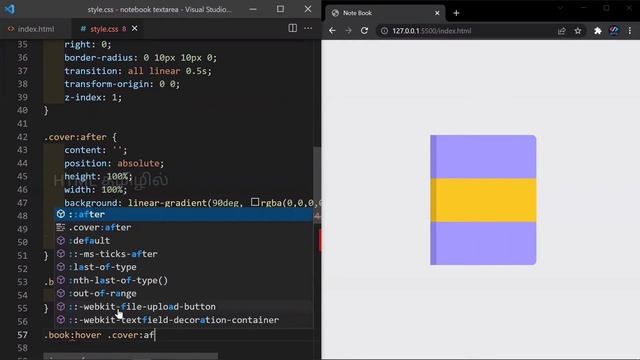640x360 pixels.
Task: Select the :out-of-range suggestion
Action: 184,293
